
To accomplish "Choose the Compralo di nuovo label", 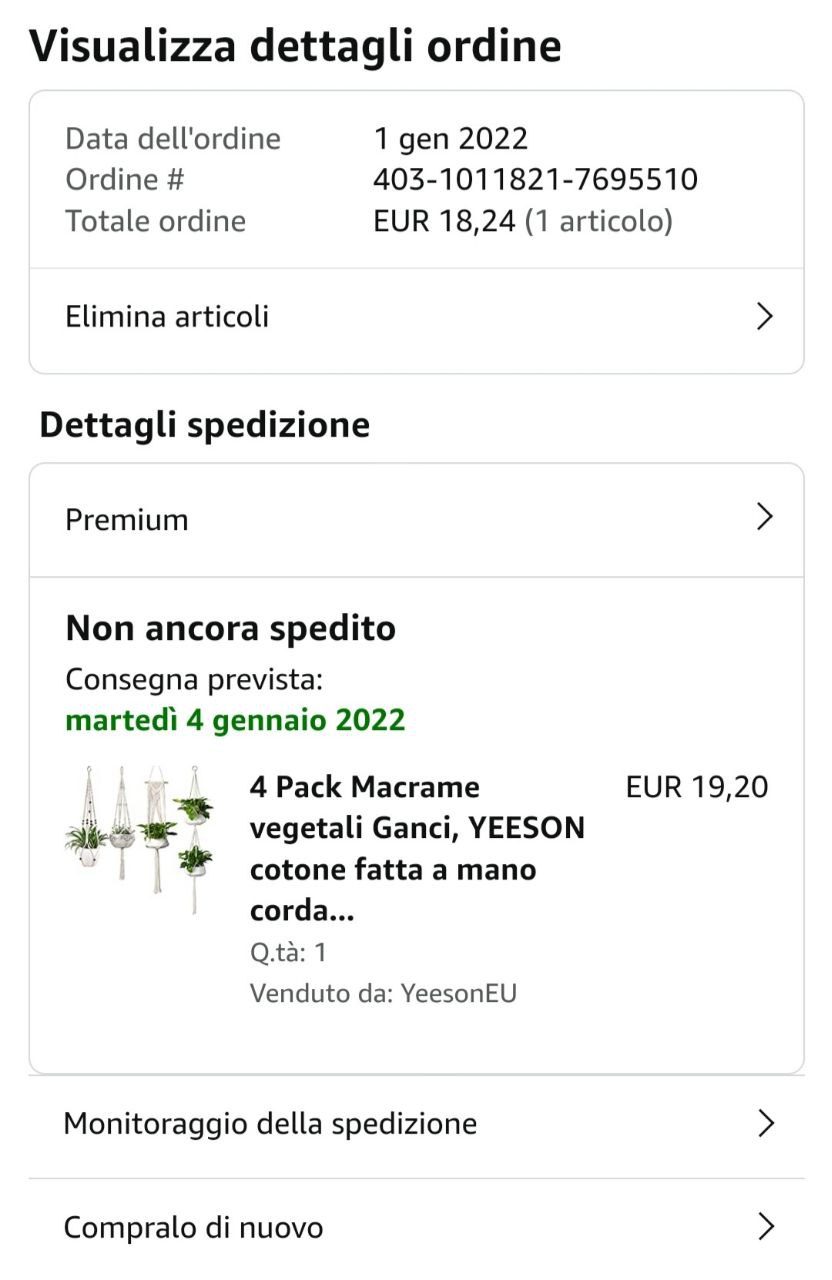I will (x=193, y=1227).
